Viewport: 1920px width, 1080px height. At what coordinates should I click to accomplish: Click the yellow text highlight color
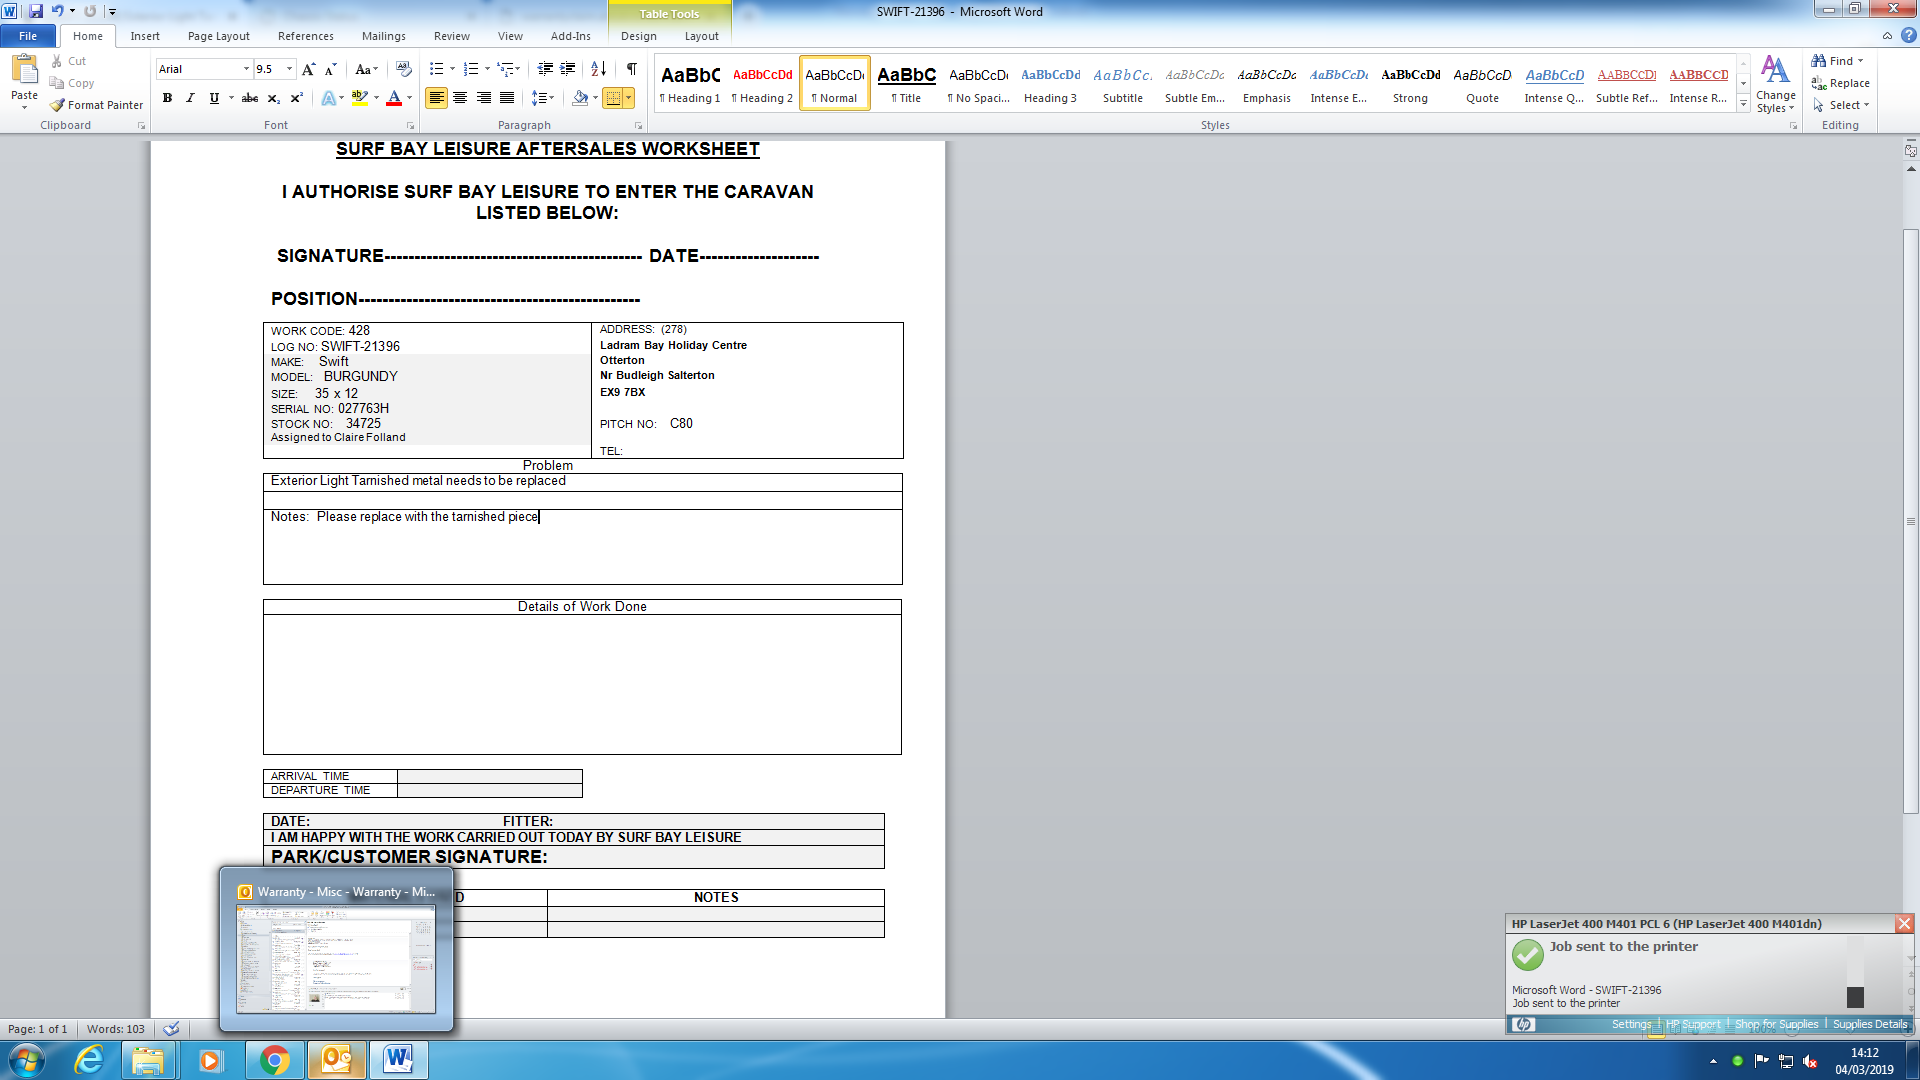(359, 98)
